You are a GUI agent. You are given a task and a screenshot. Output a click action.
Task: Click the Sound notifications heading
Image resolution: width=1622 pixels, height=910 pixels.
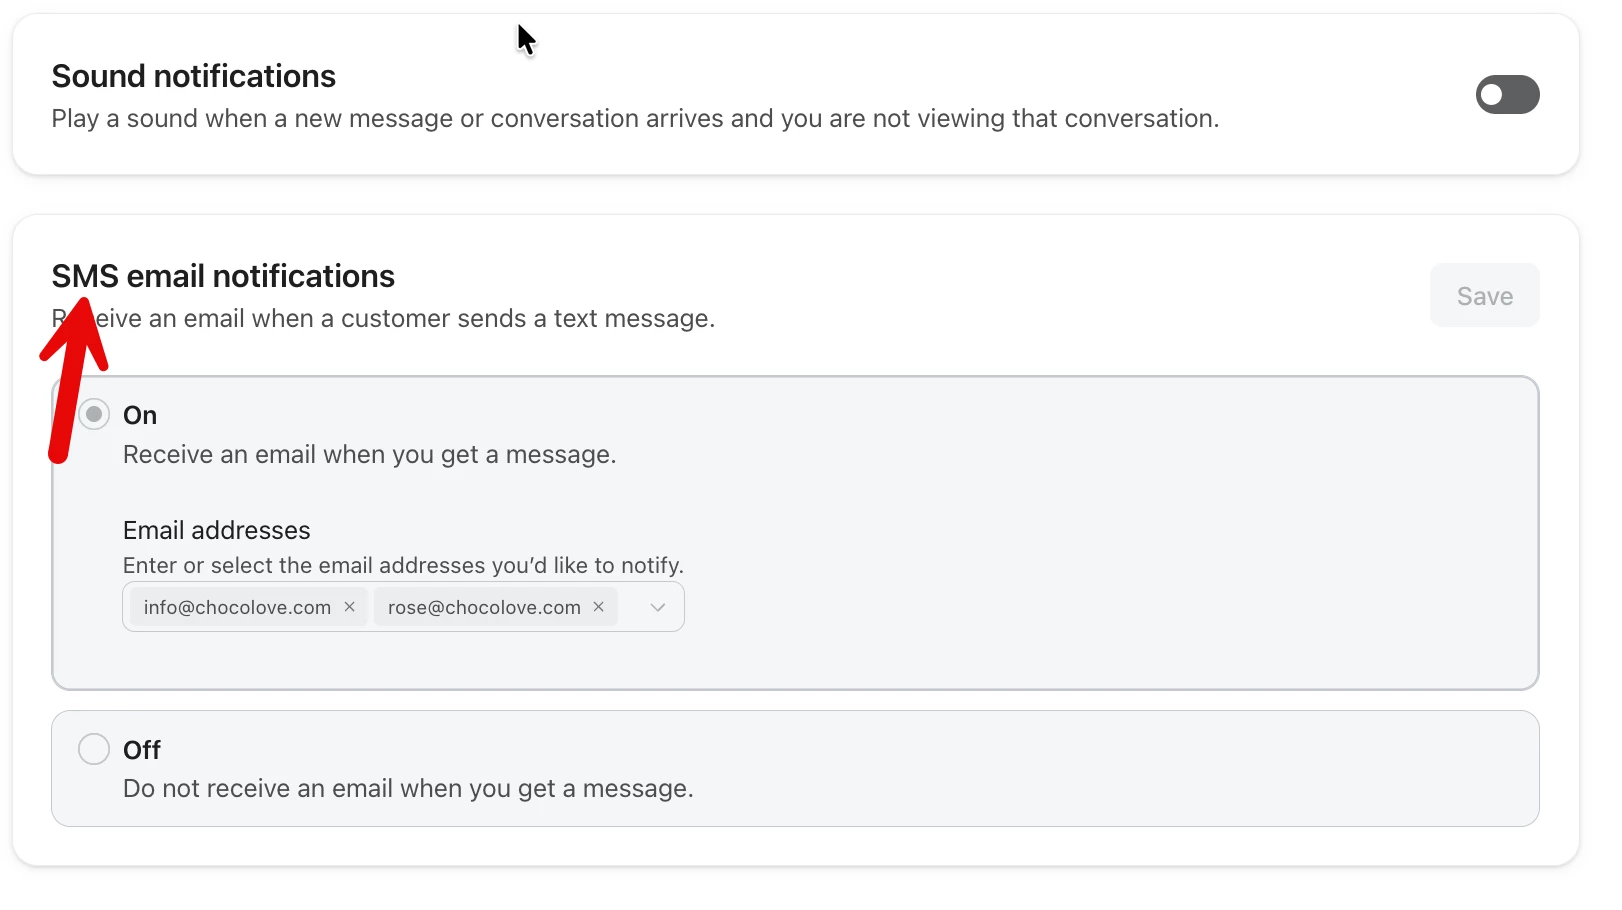point(194,76)
